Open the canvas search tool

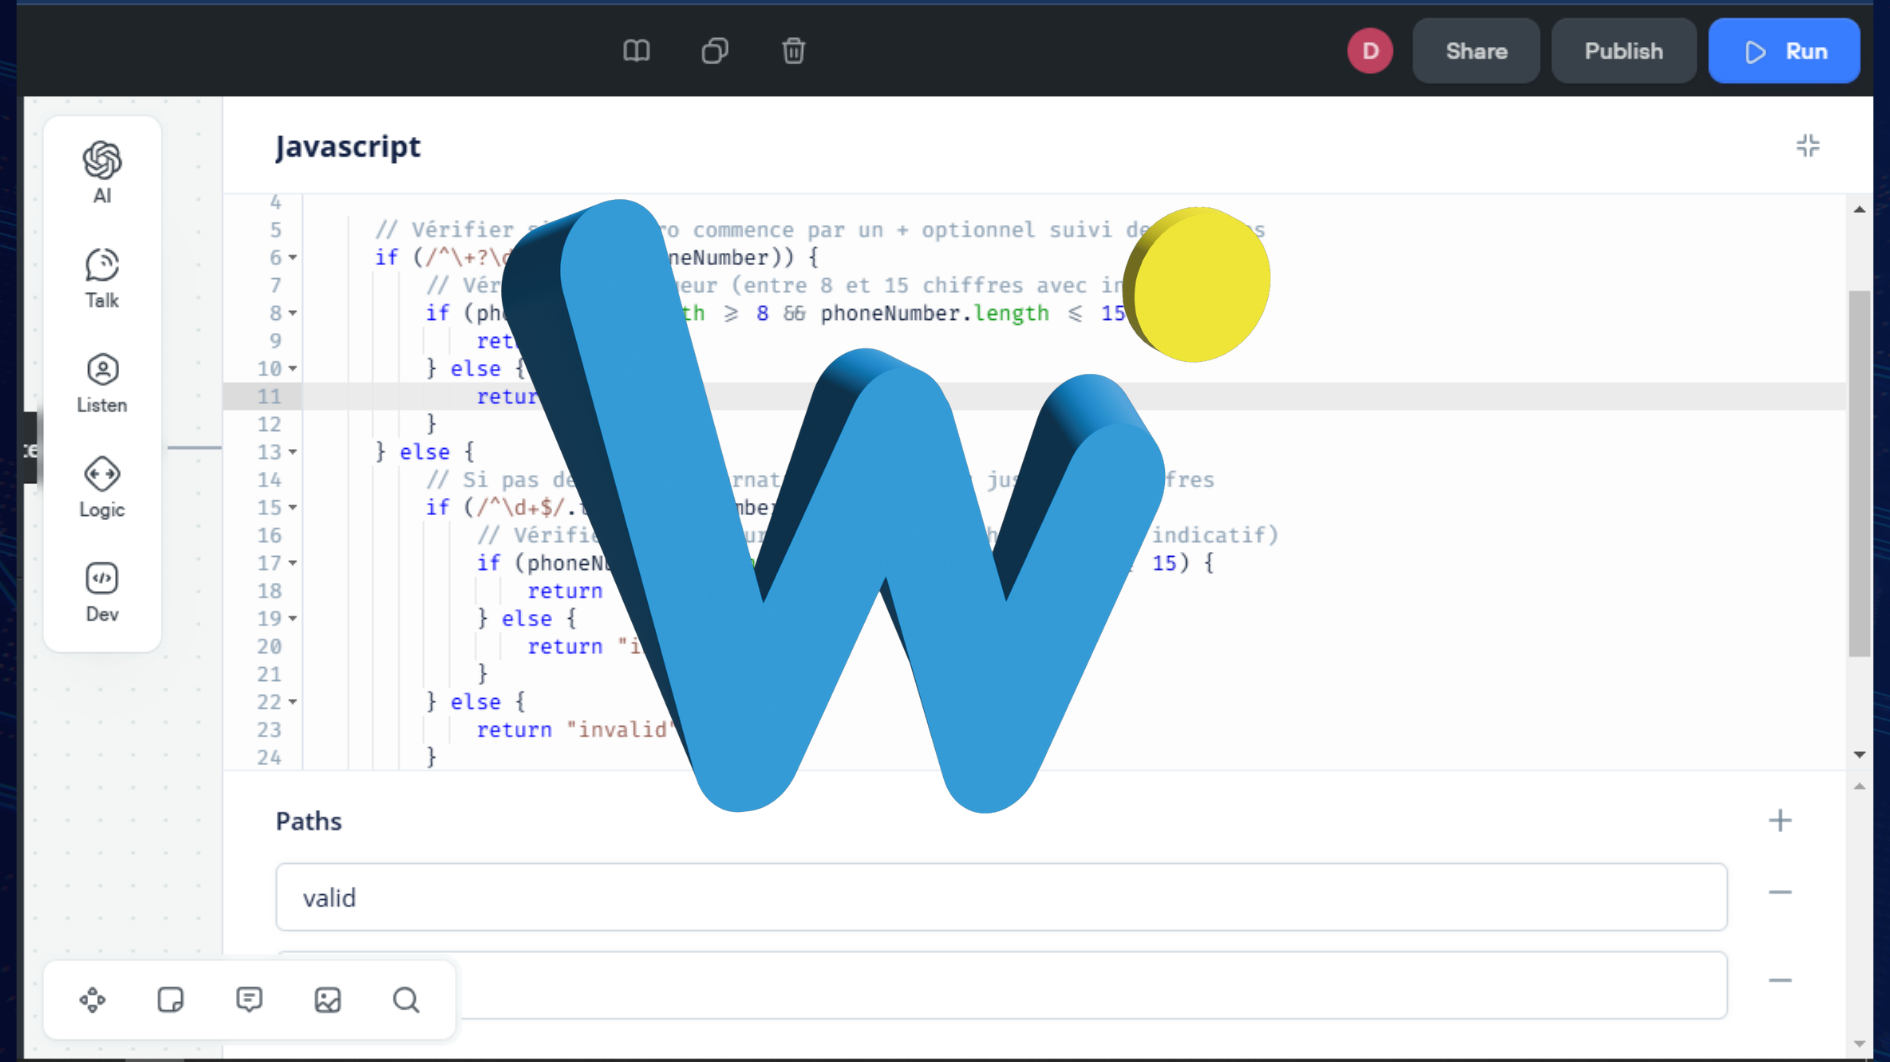tap(406, 1000)
